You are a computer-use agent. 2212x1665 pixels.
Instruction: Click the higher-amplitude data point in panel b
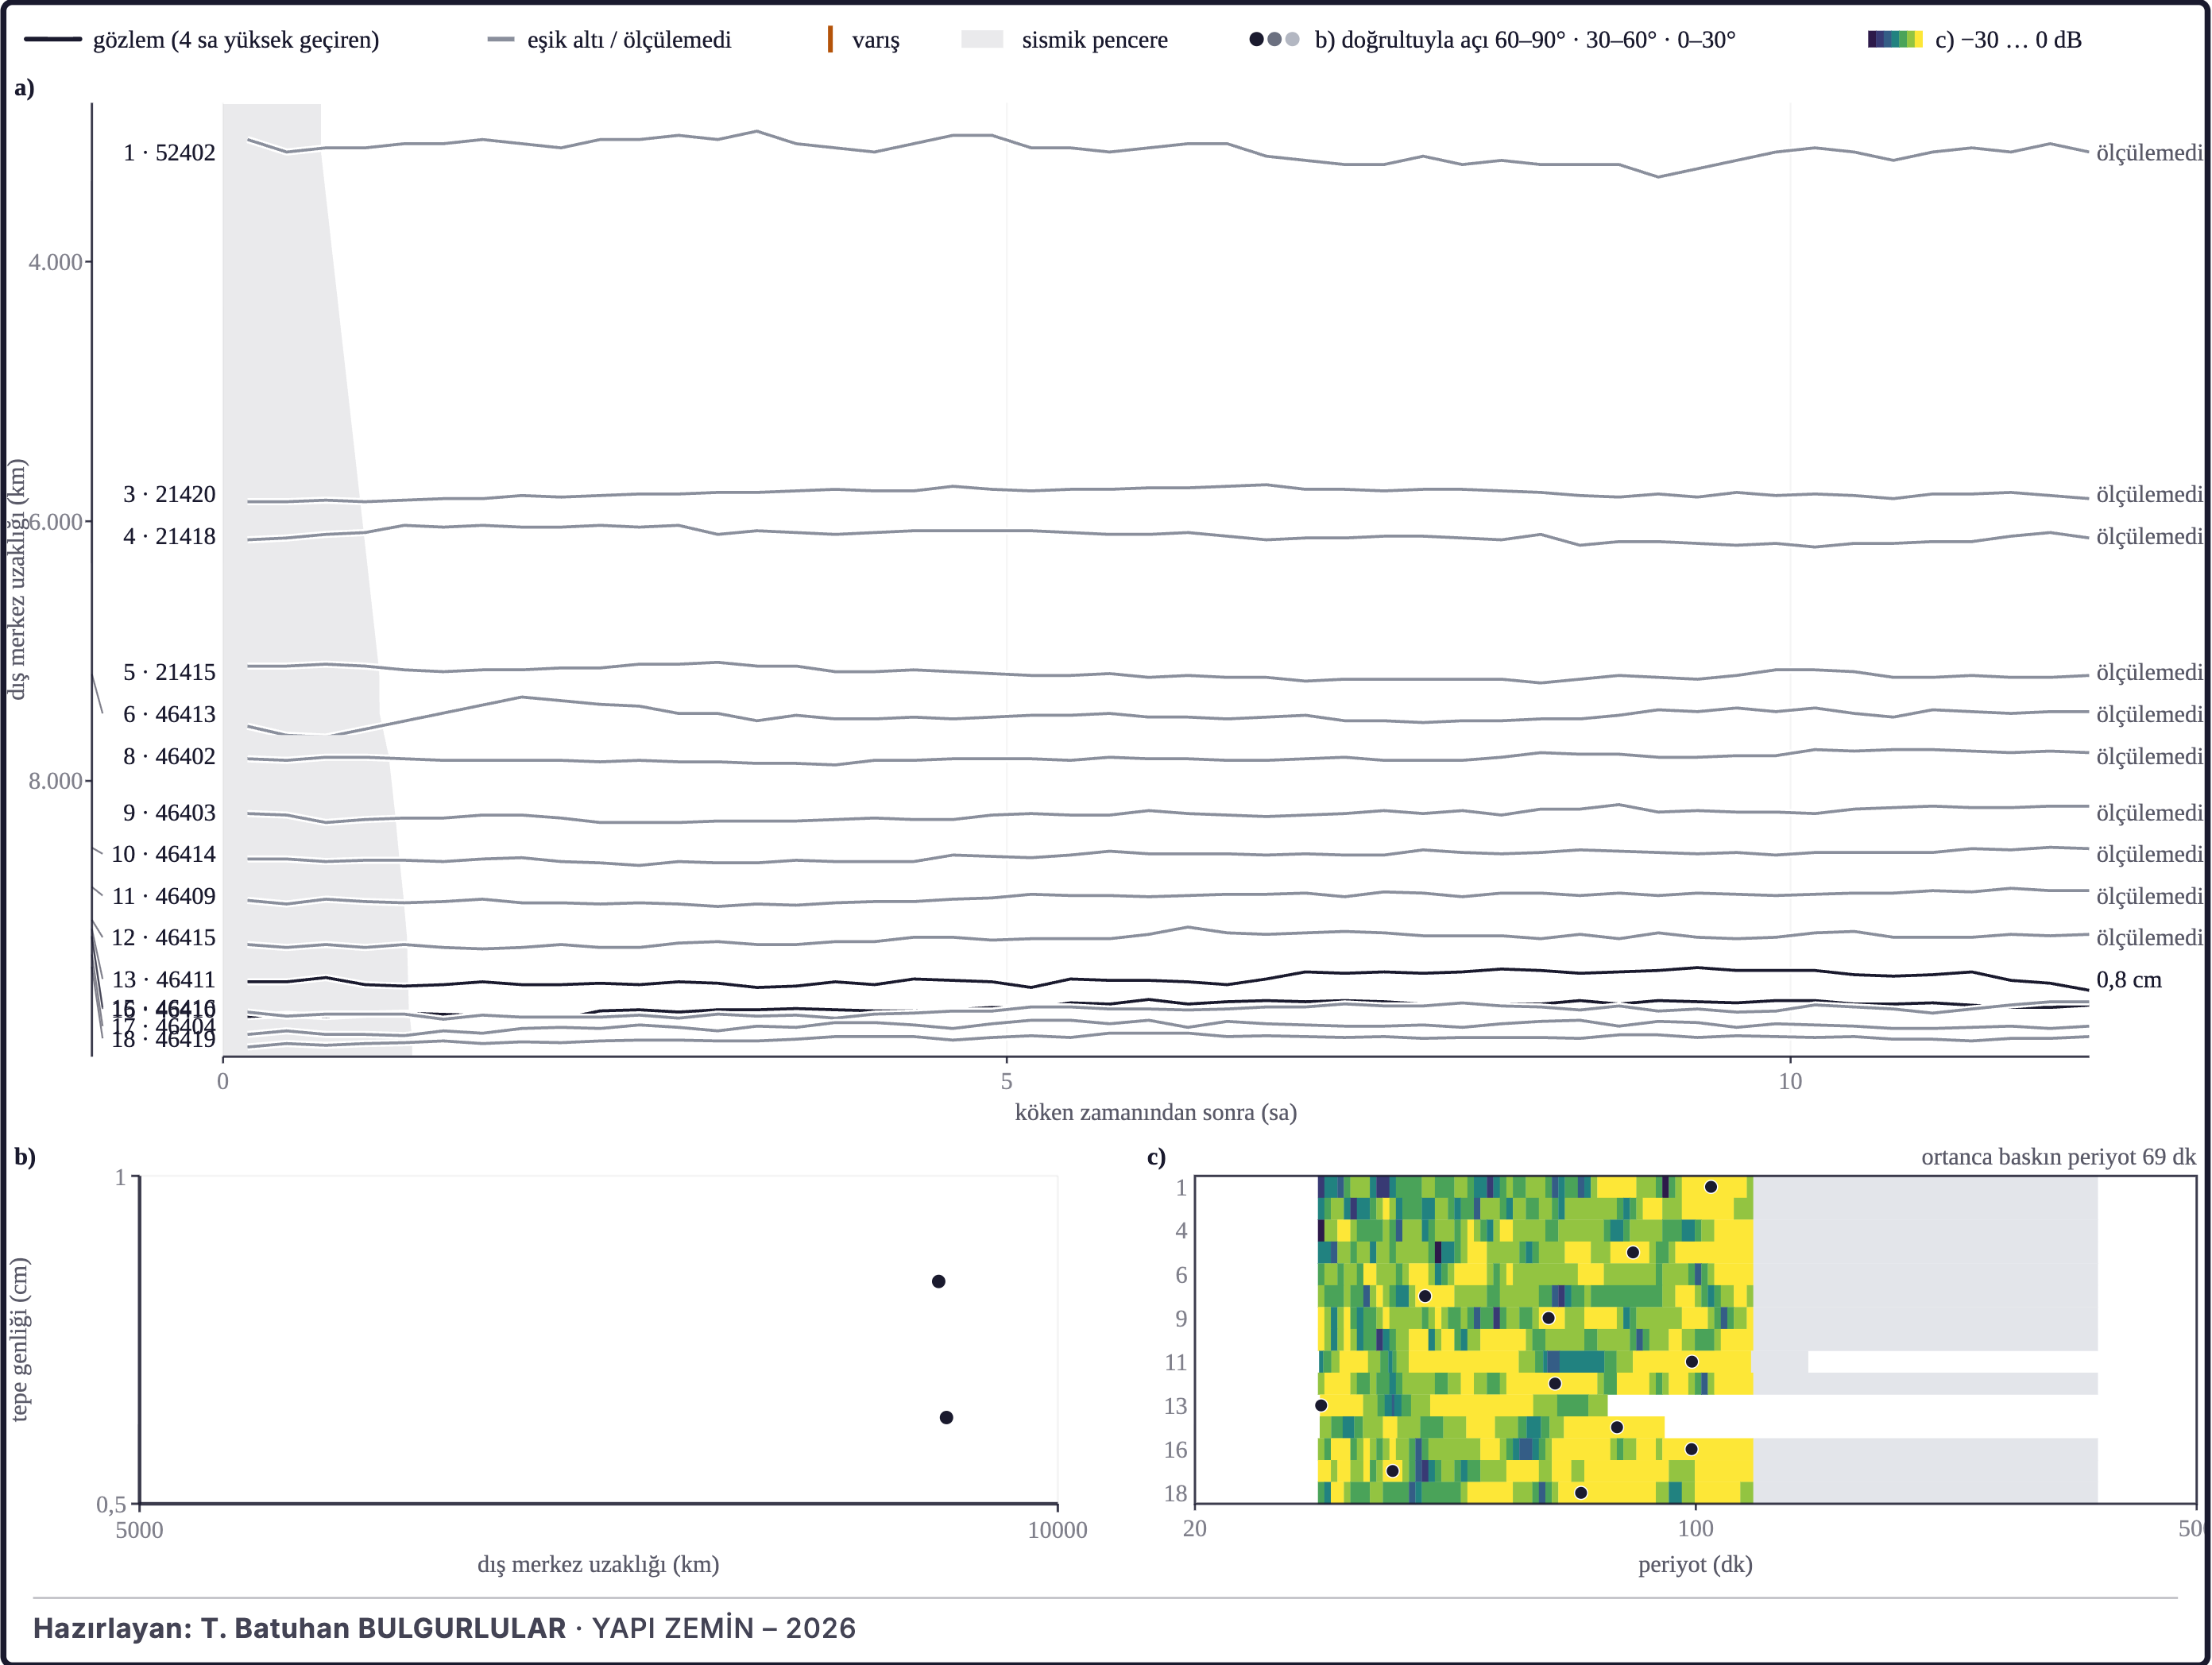(x=938, y=1281)
